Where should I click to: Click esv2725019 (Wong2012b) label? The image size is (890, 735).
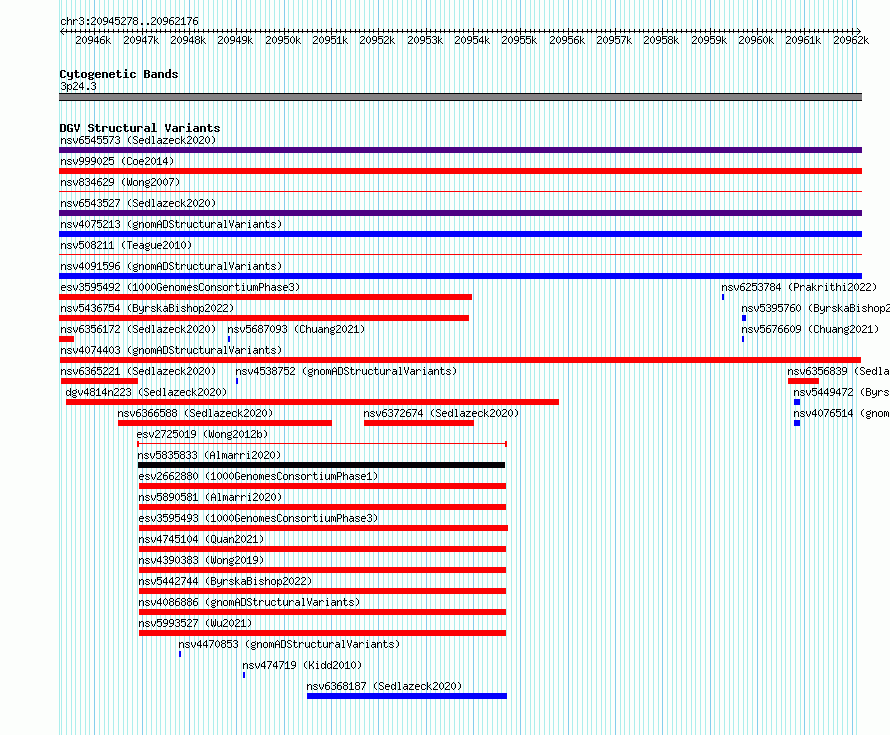click(202, 434)
